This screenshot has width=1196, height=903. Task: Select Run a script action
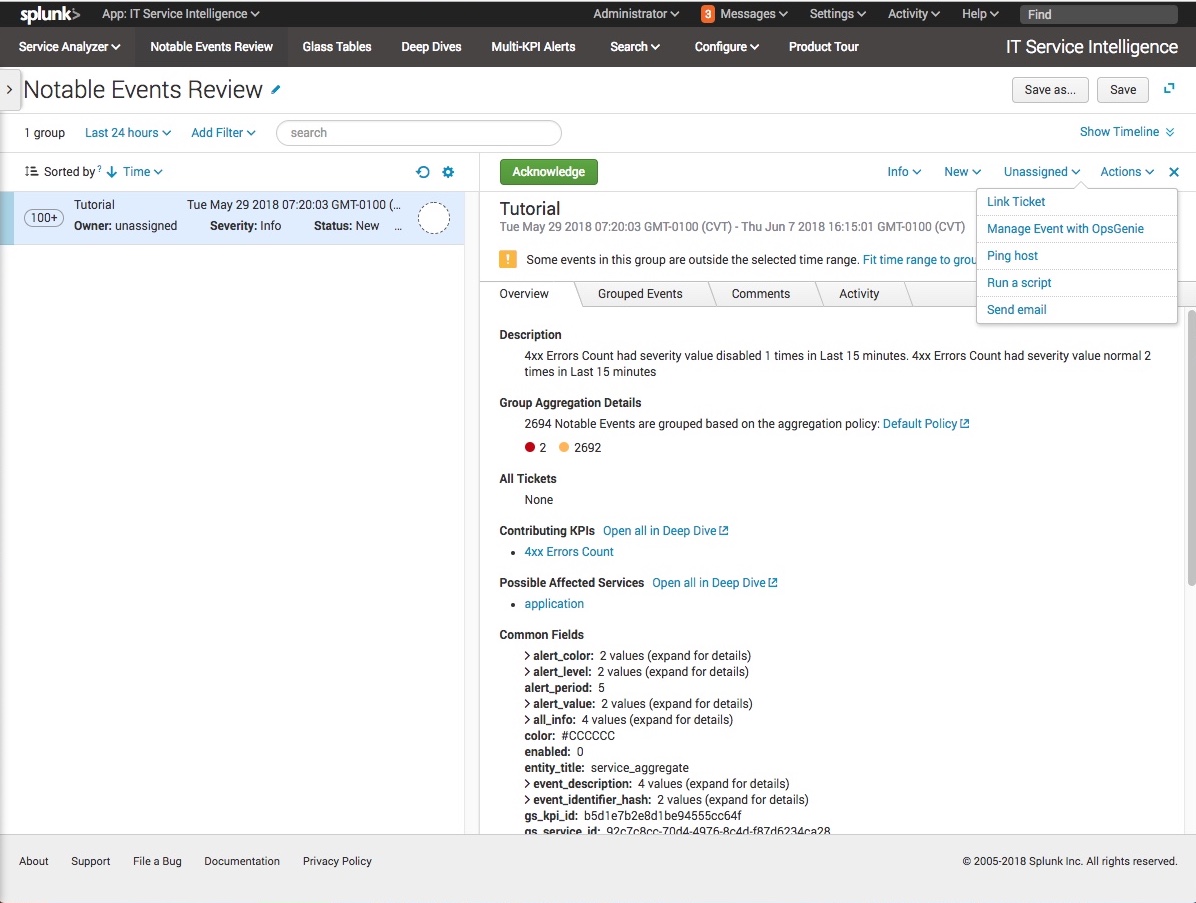pyautogui.click(x=1076, y=282)
